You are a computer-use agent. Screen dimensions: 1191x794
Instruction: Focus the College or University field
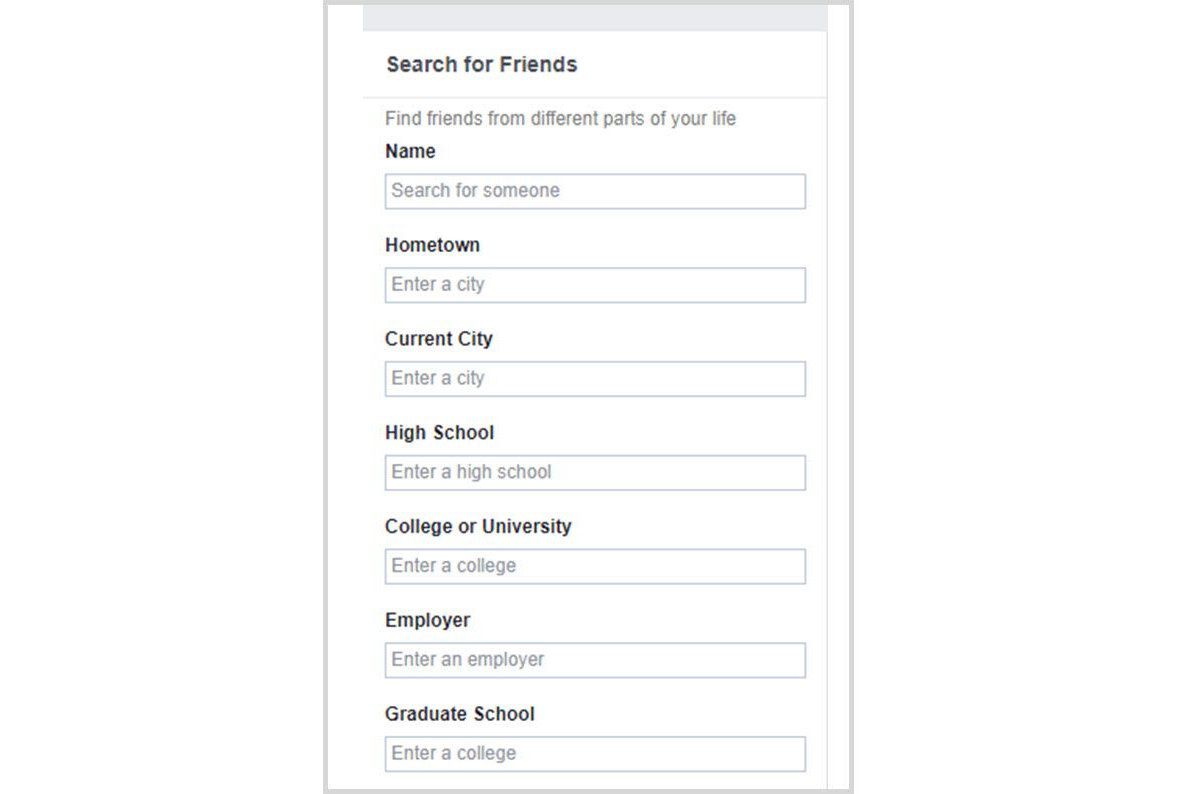pos(595,566)
